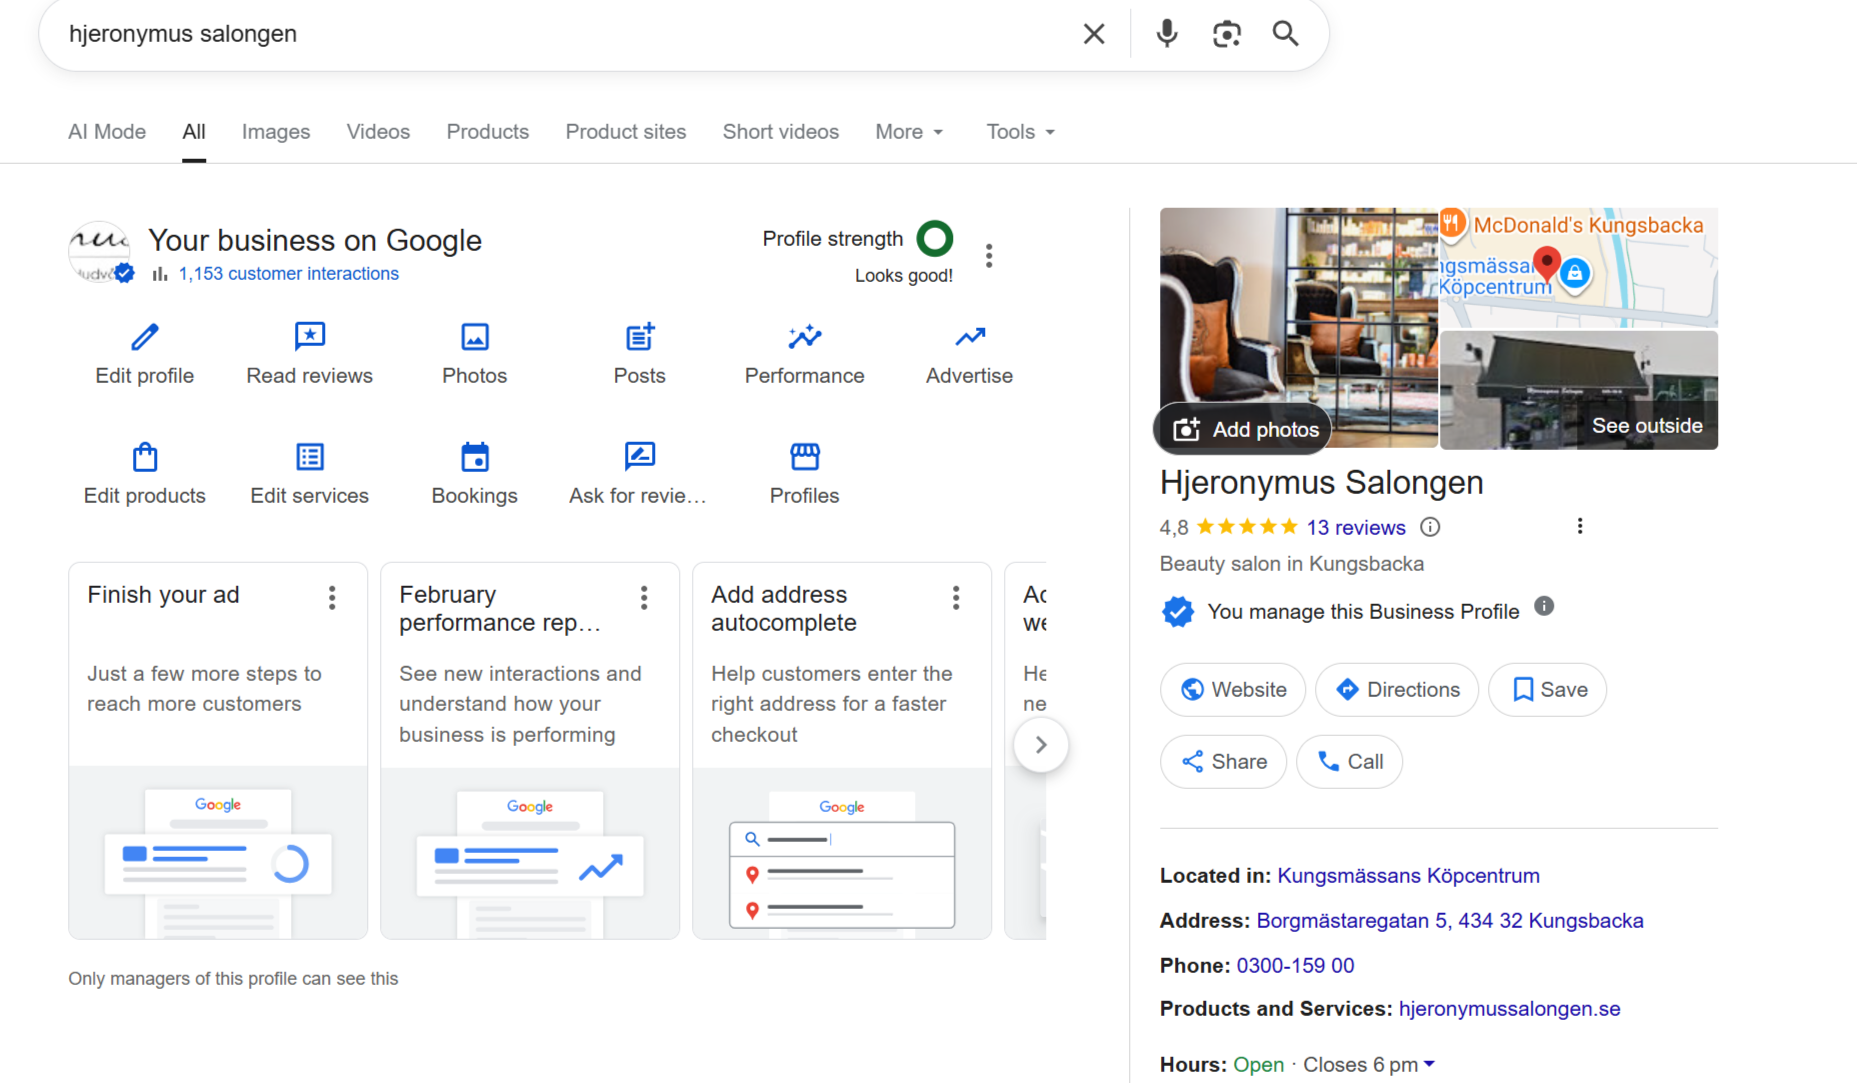Viewport: 1857px width, 1083px height.
Task: Open Finish your ad card
Action: (218, 751)
